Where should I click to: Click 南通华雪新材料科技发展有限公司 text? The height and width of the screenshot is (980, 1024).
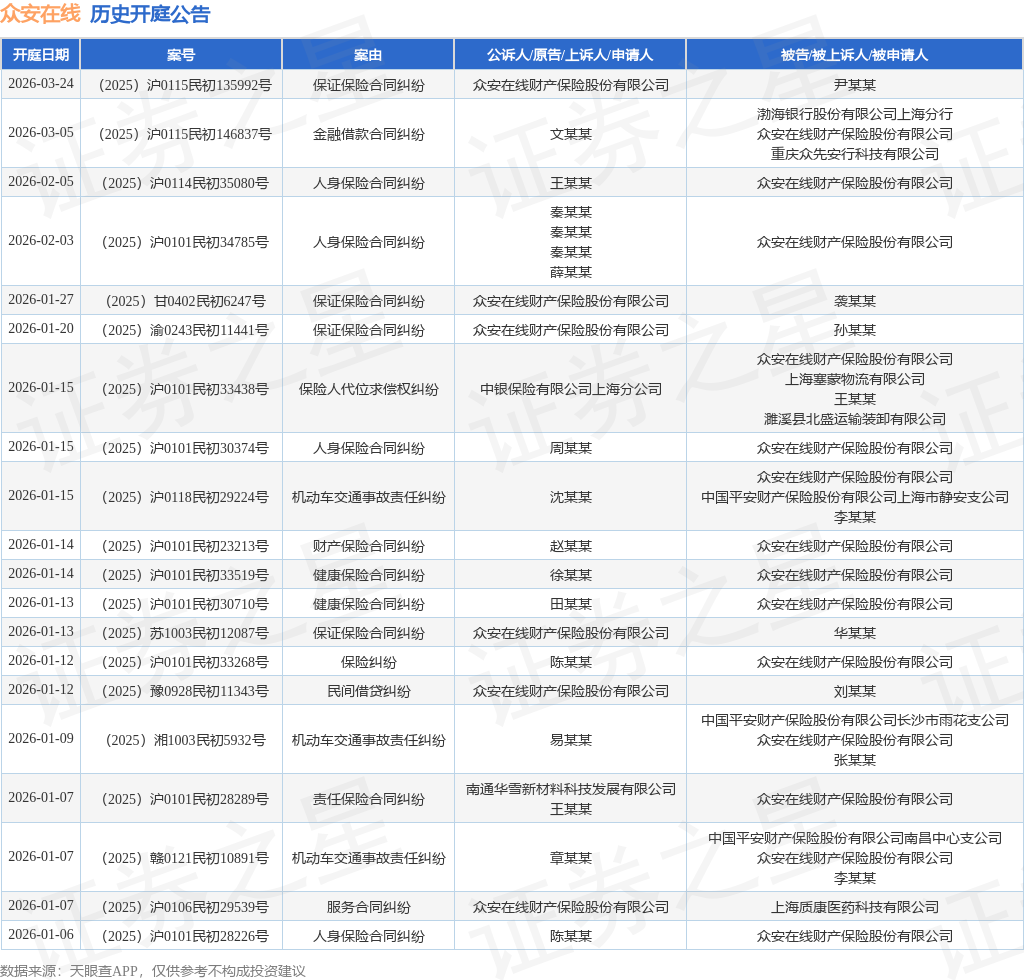570,789
